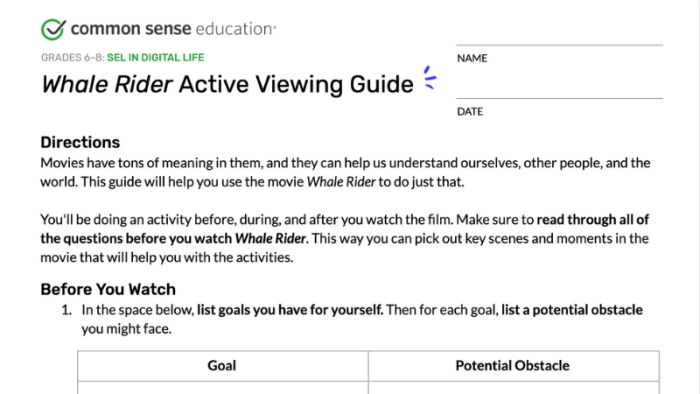The width and height of the screenshot is (700, 394).
Task: Select the Whale Rider Active Viewing Guide title
Action: [227, 84]
